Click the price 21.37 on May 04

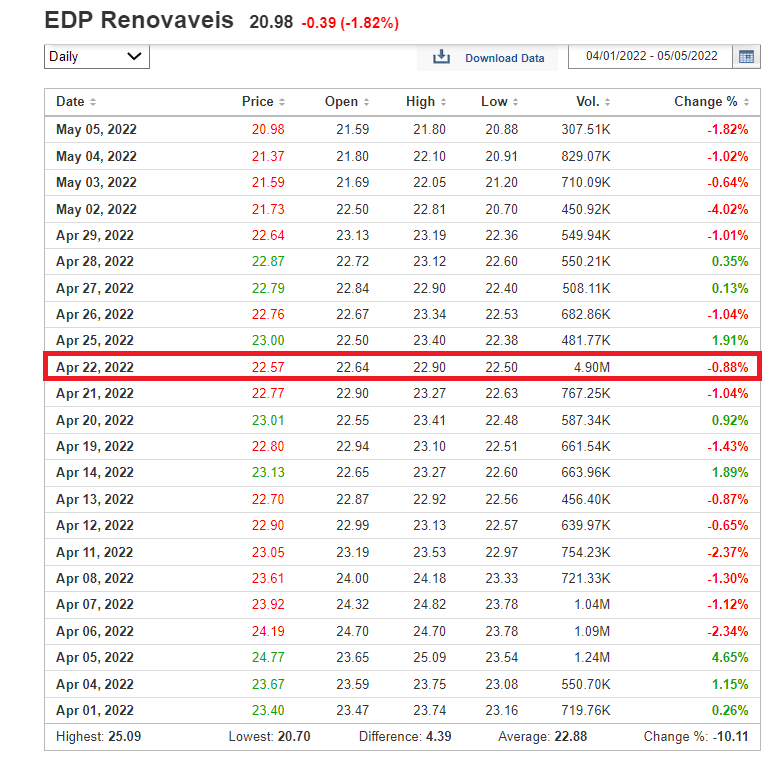pos(268,156)
